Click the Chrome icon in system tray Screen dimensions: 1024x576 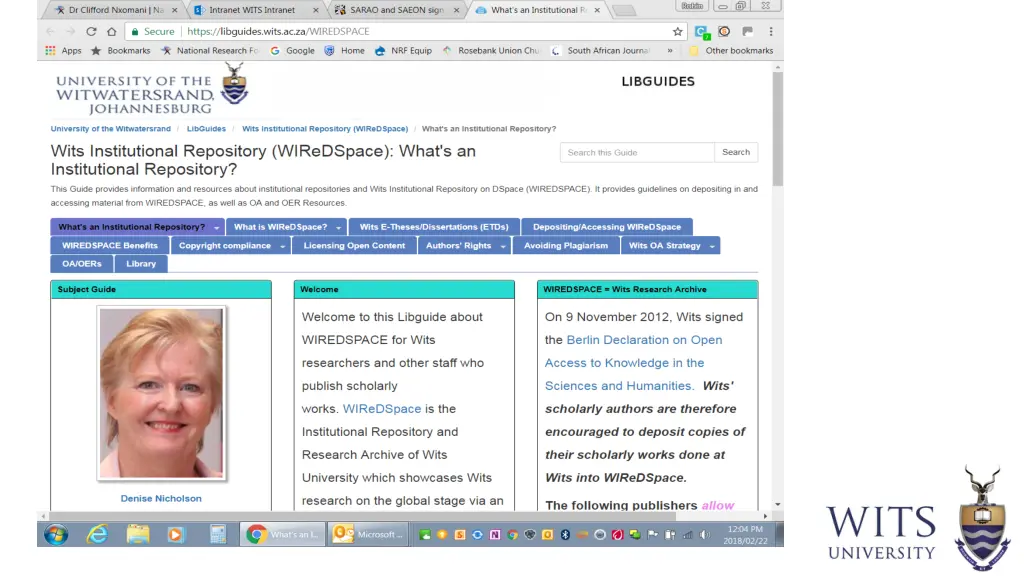click(513, 535)
